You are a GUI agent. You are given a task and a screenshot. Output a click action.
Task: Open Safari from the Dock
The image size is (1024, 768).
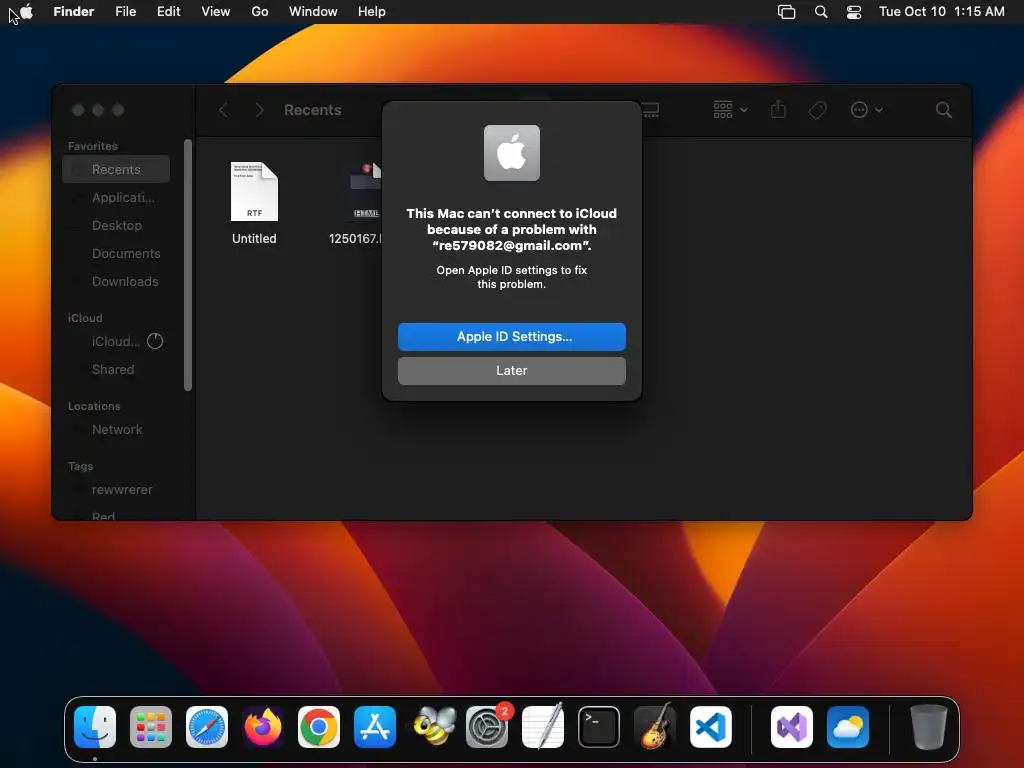pos(207,727)
